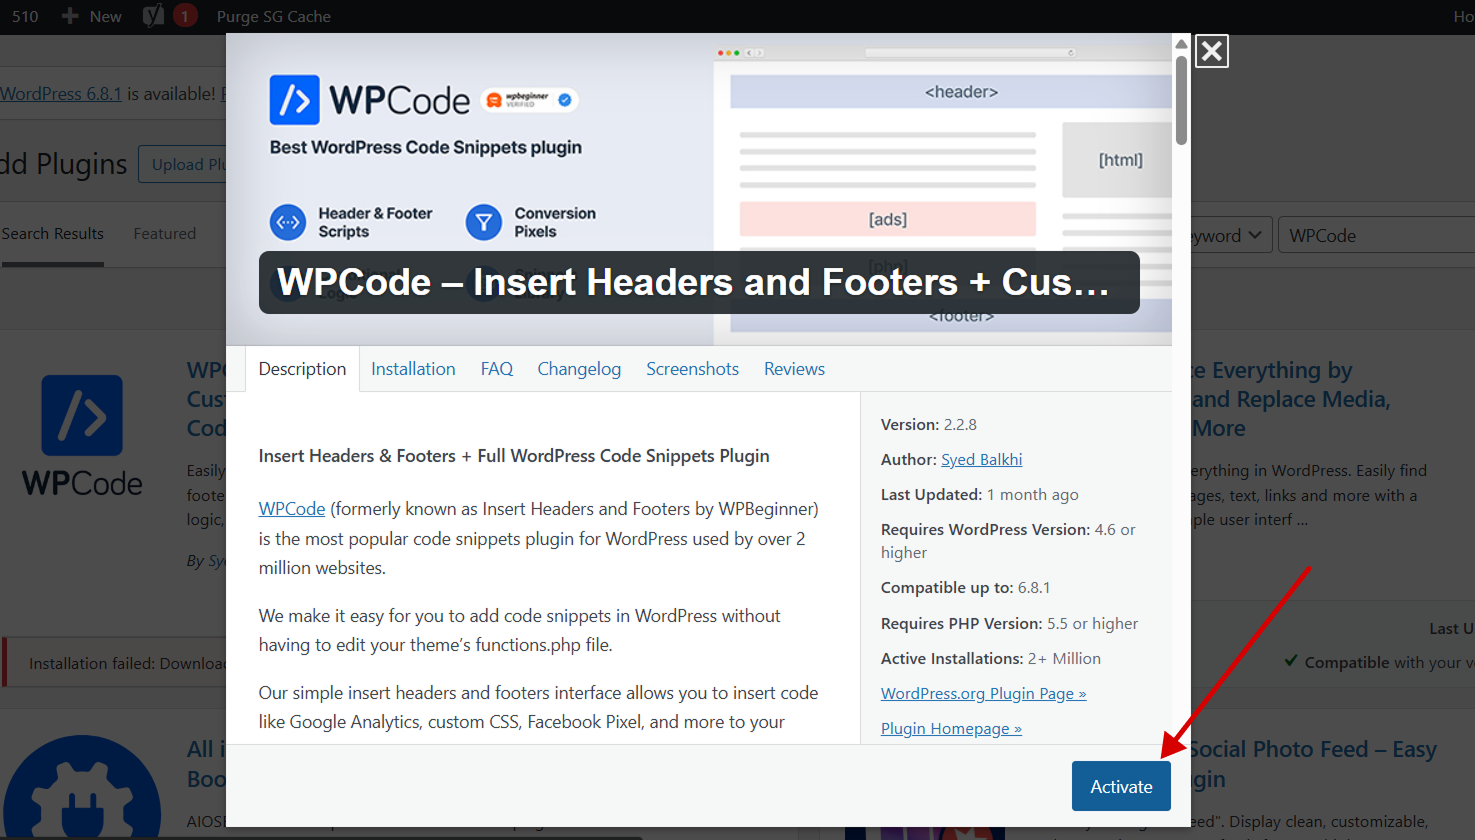Visit the WordPress.org Plugin Page link
The image size is (1475, 840).
983,693
